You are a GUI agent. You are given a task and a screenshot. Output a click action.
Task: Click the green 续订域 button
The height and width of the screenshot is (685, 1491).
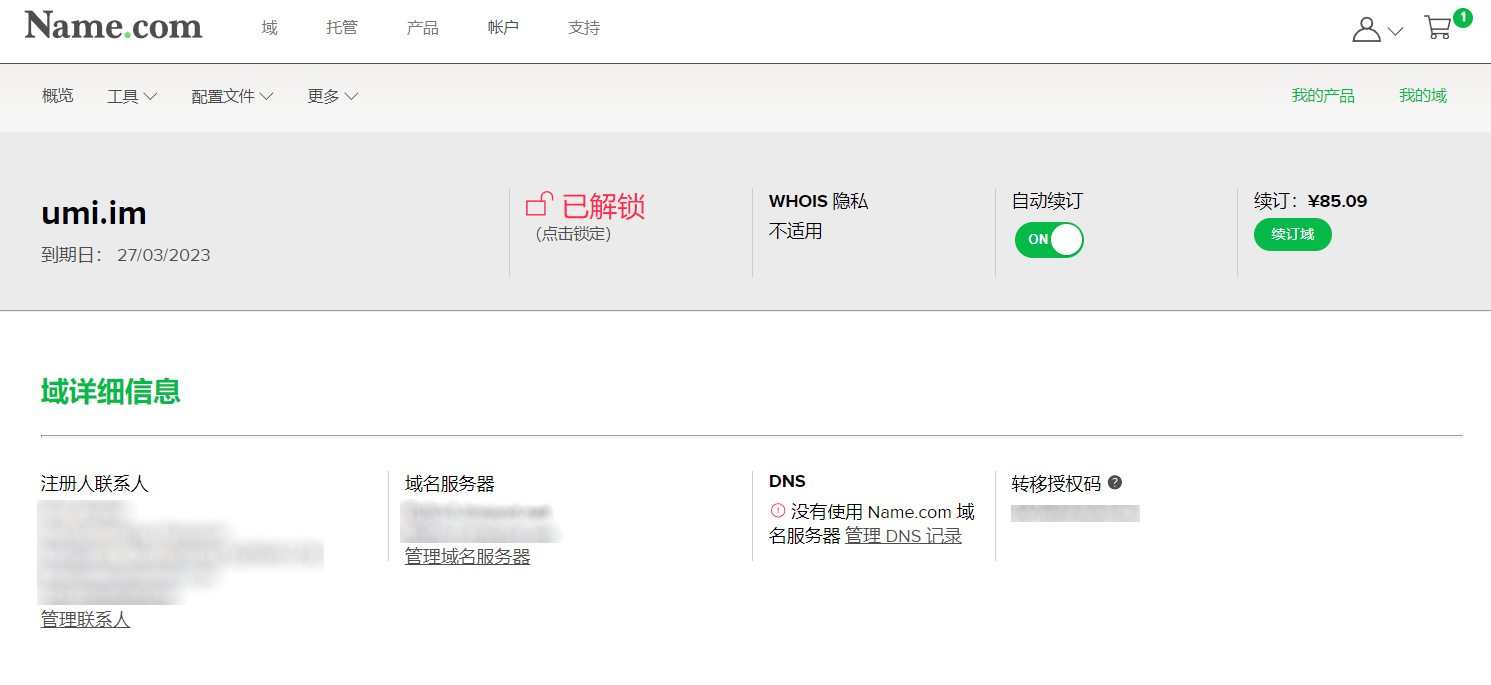[1292, 234]
